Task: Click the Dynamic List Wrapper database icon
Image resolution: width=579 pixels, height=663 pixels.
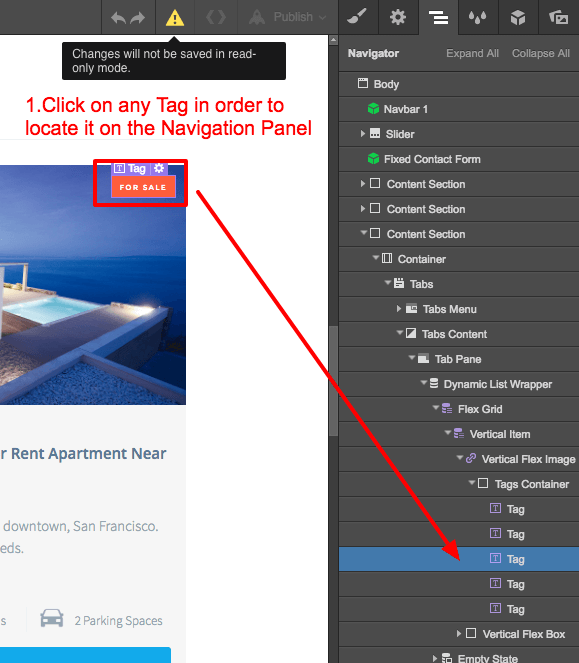Action: 434,384
